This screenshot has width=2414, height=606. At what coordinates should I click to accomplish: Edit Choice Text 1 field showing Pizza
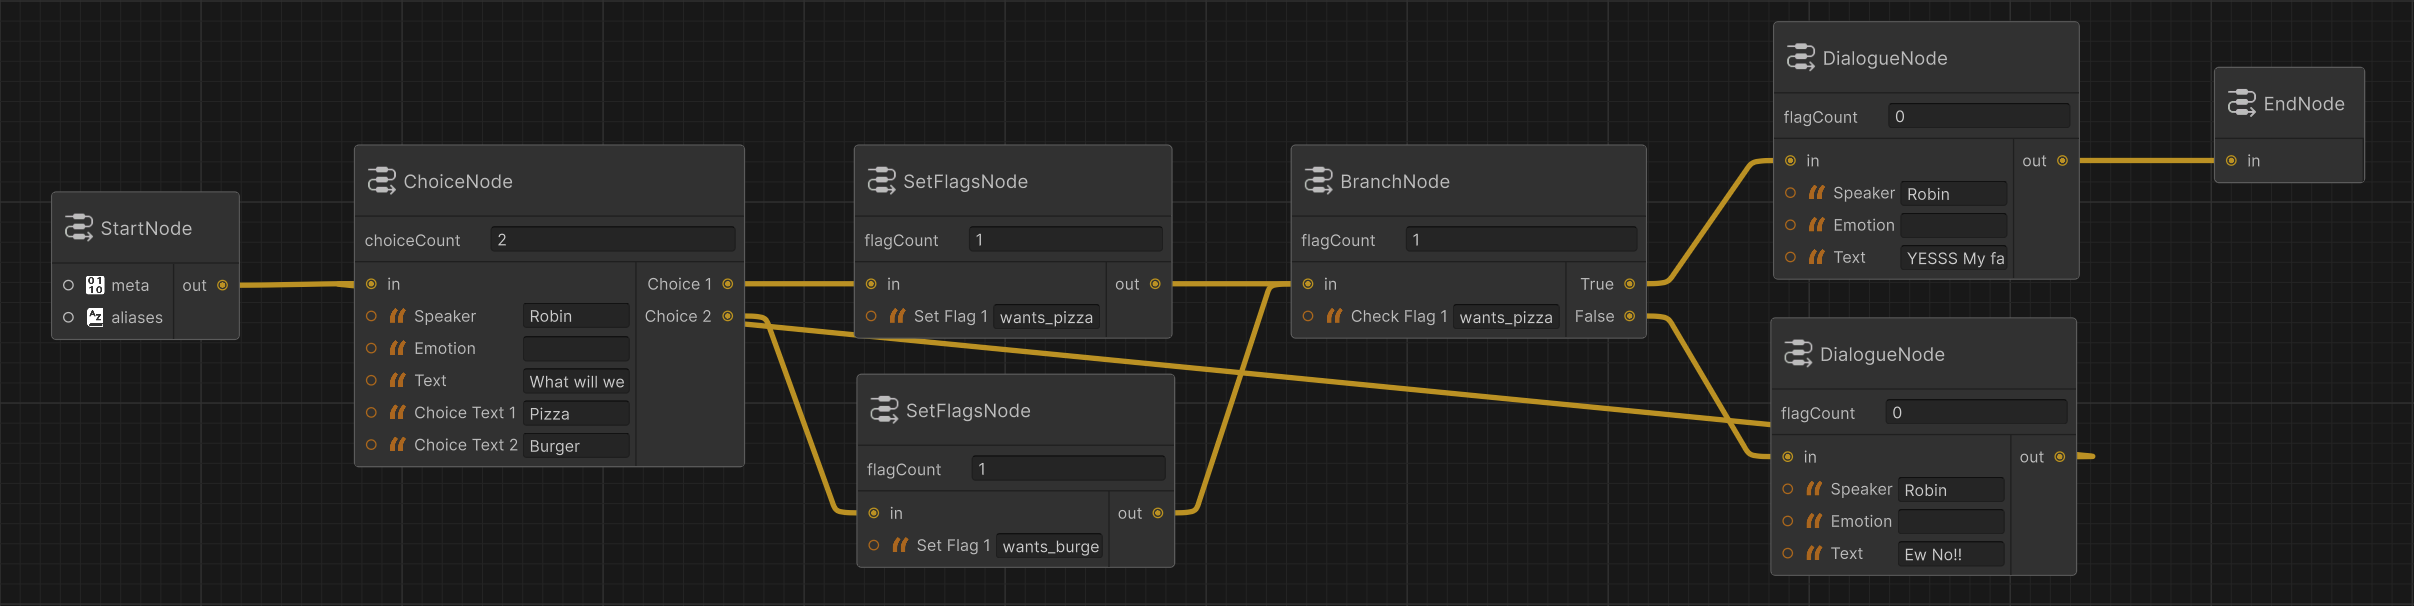coord(576,413)
